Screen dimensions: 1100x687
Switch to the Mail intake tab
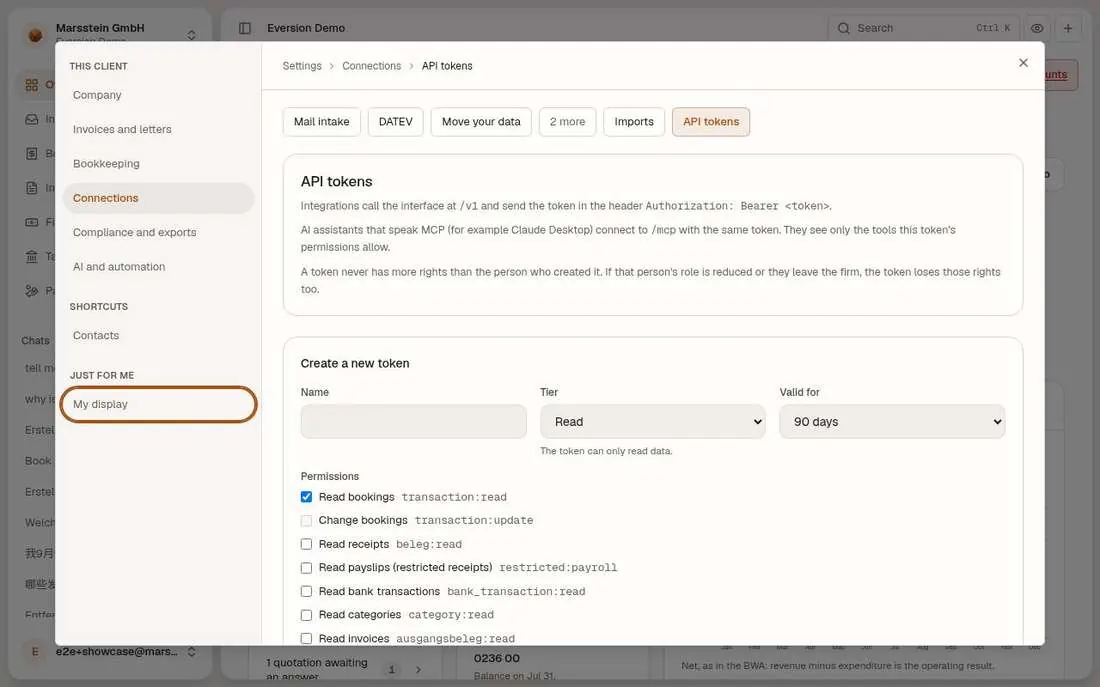coord(321,121)
